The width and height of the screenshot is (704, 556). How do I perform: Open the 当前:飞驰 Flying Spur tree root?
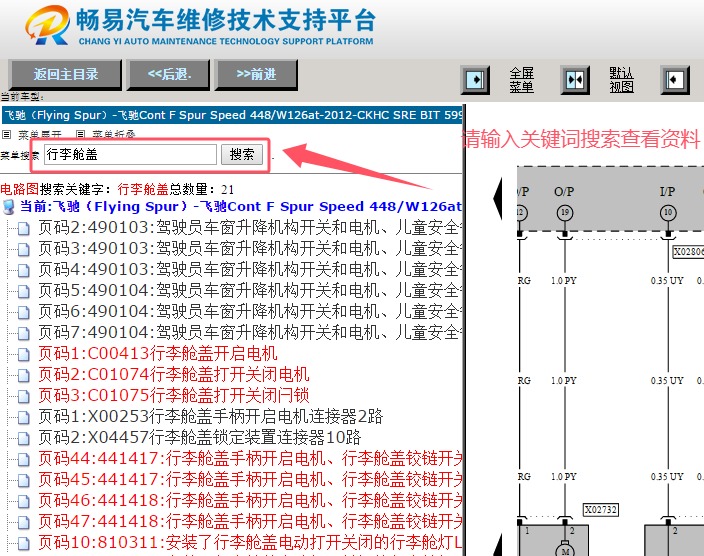[x=241, y=207]
